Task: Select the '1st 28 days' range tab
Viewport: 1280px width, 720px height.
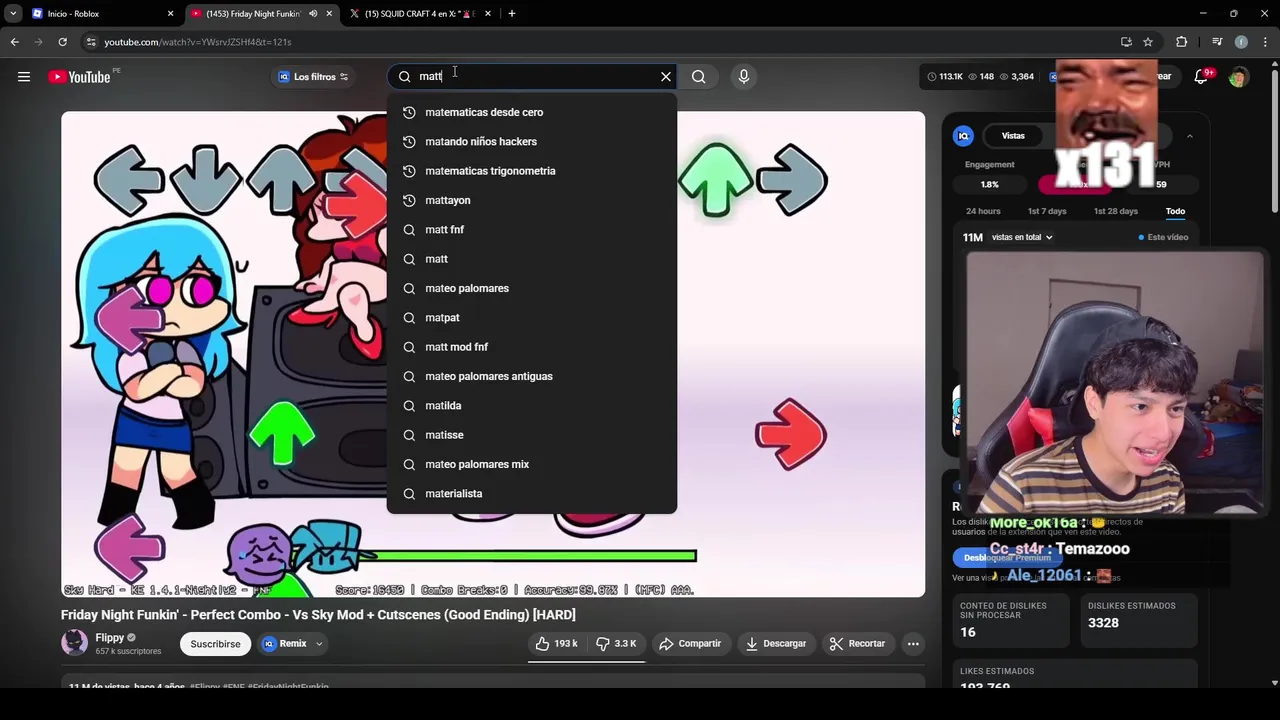Action: tap(1115, 211)
